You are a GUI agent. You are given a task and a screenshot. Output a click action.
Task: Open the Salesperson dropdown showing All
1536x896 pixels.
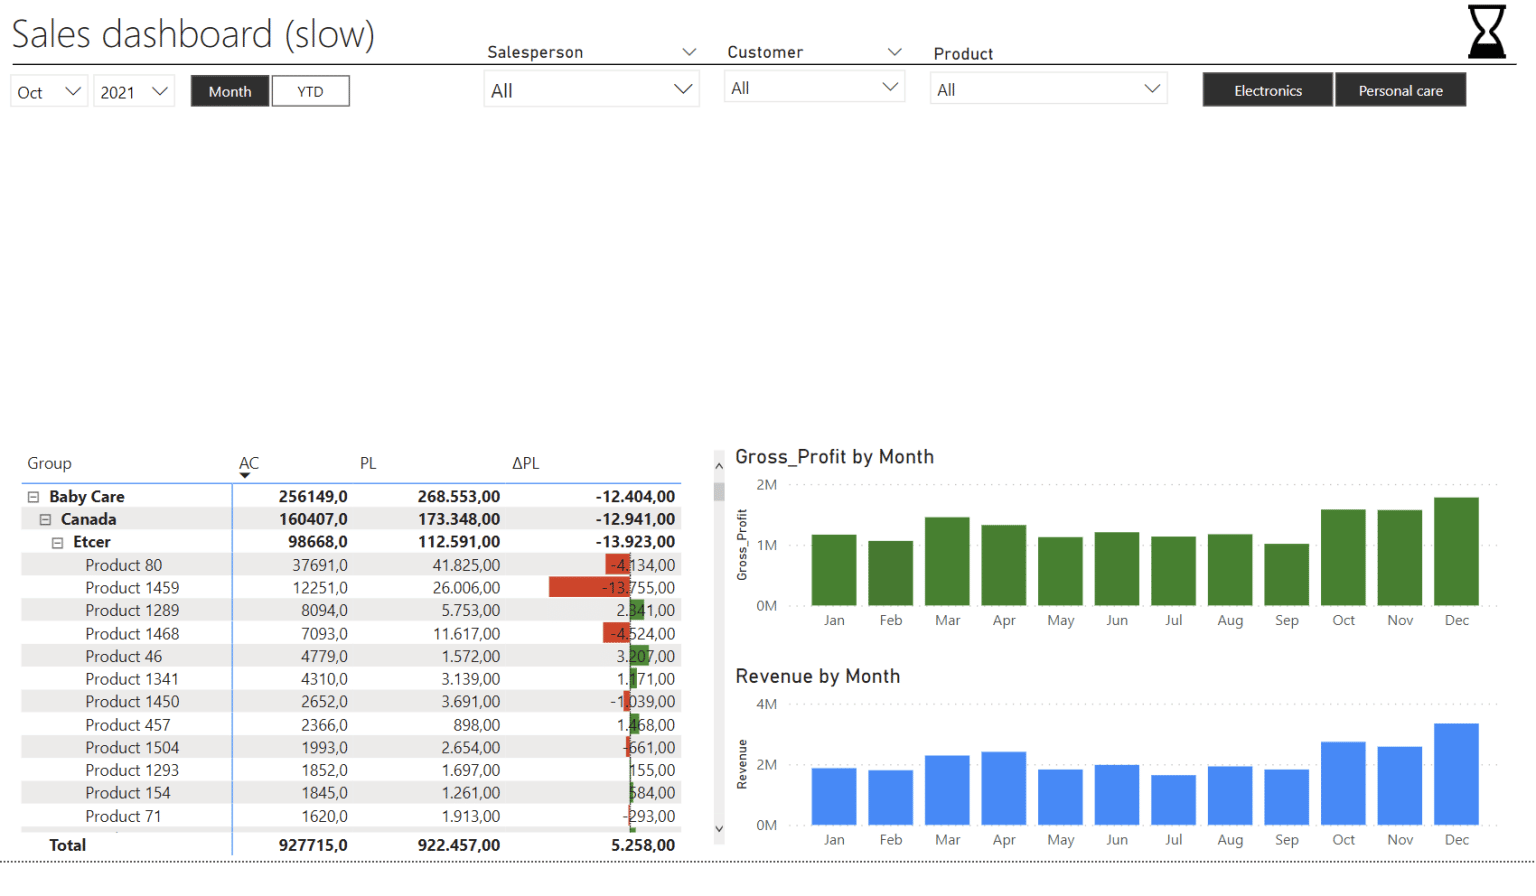point(591,88)
